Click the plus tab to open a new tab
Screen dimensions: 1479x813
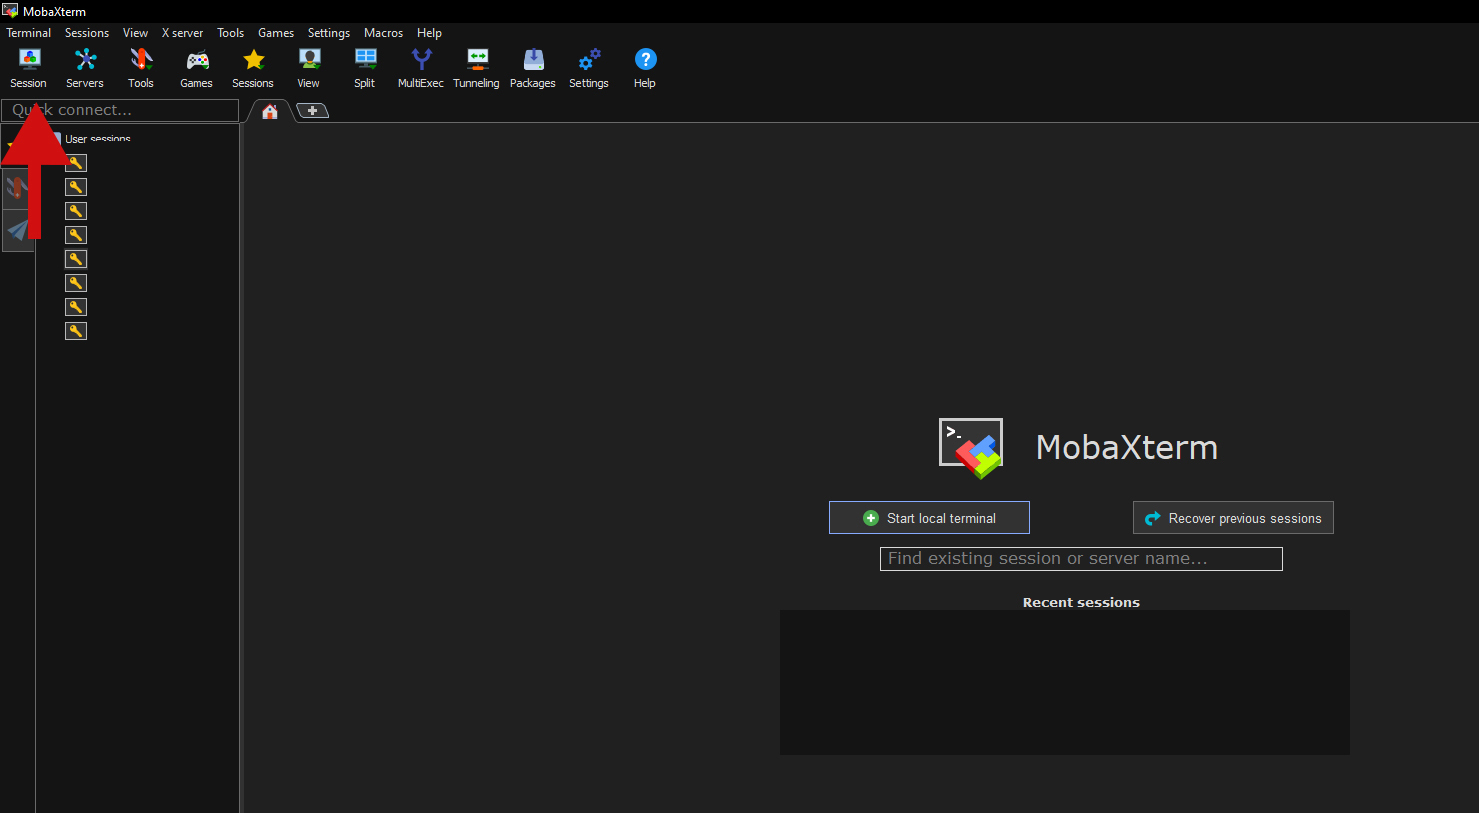coord(312,111)
